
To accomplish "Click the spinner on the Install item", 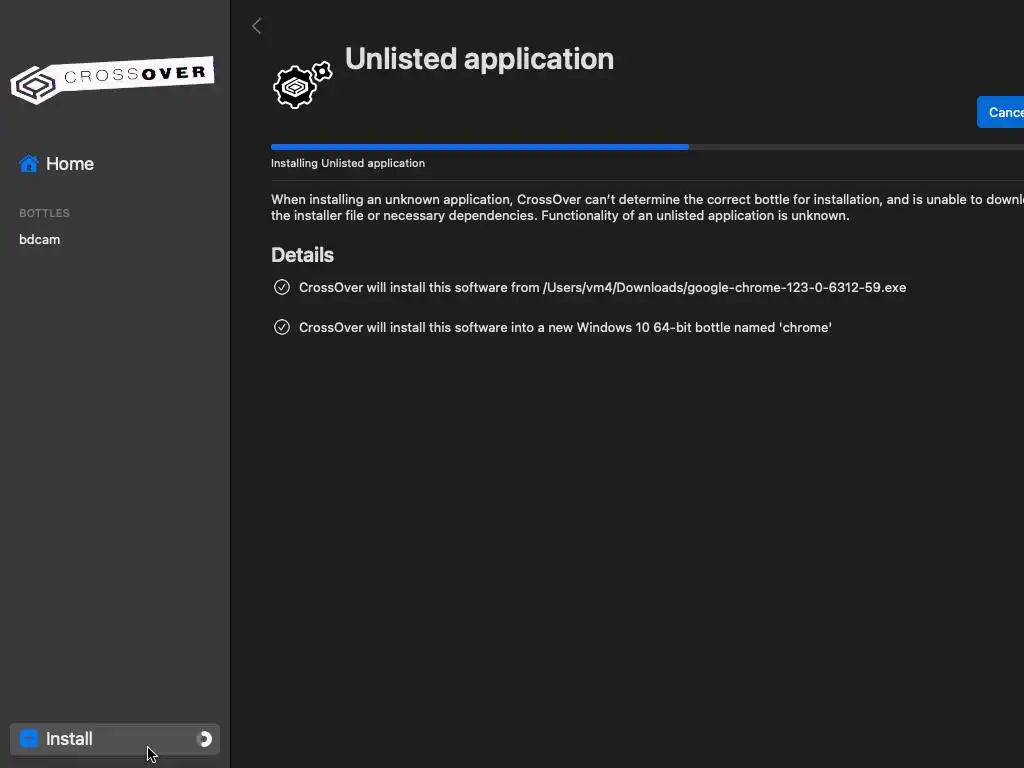I will (205, 739).
